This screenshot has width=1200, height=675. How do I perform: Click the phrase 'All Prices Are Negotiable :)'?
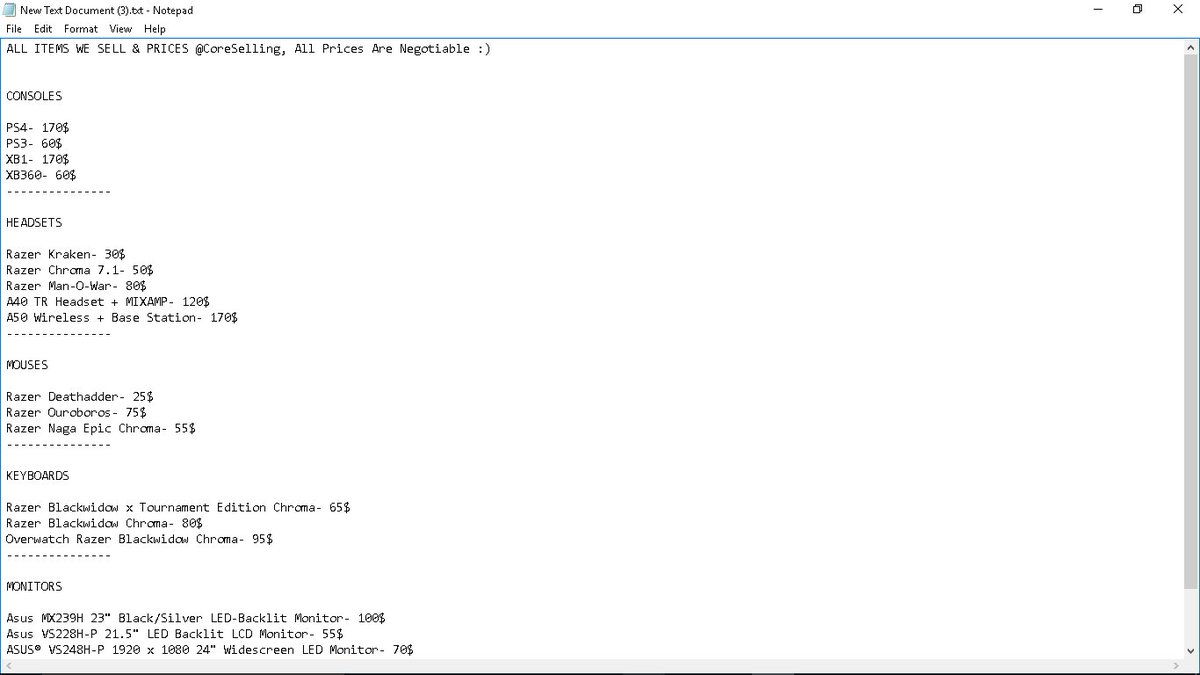(393, 49)
